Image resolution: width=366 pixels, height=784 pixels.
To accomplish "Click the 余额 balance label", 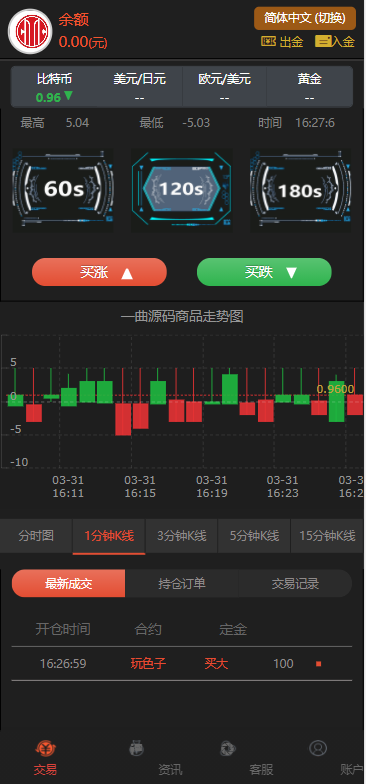I will point(74,20).
